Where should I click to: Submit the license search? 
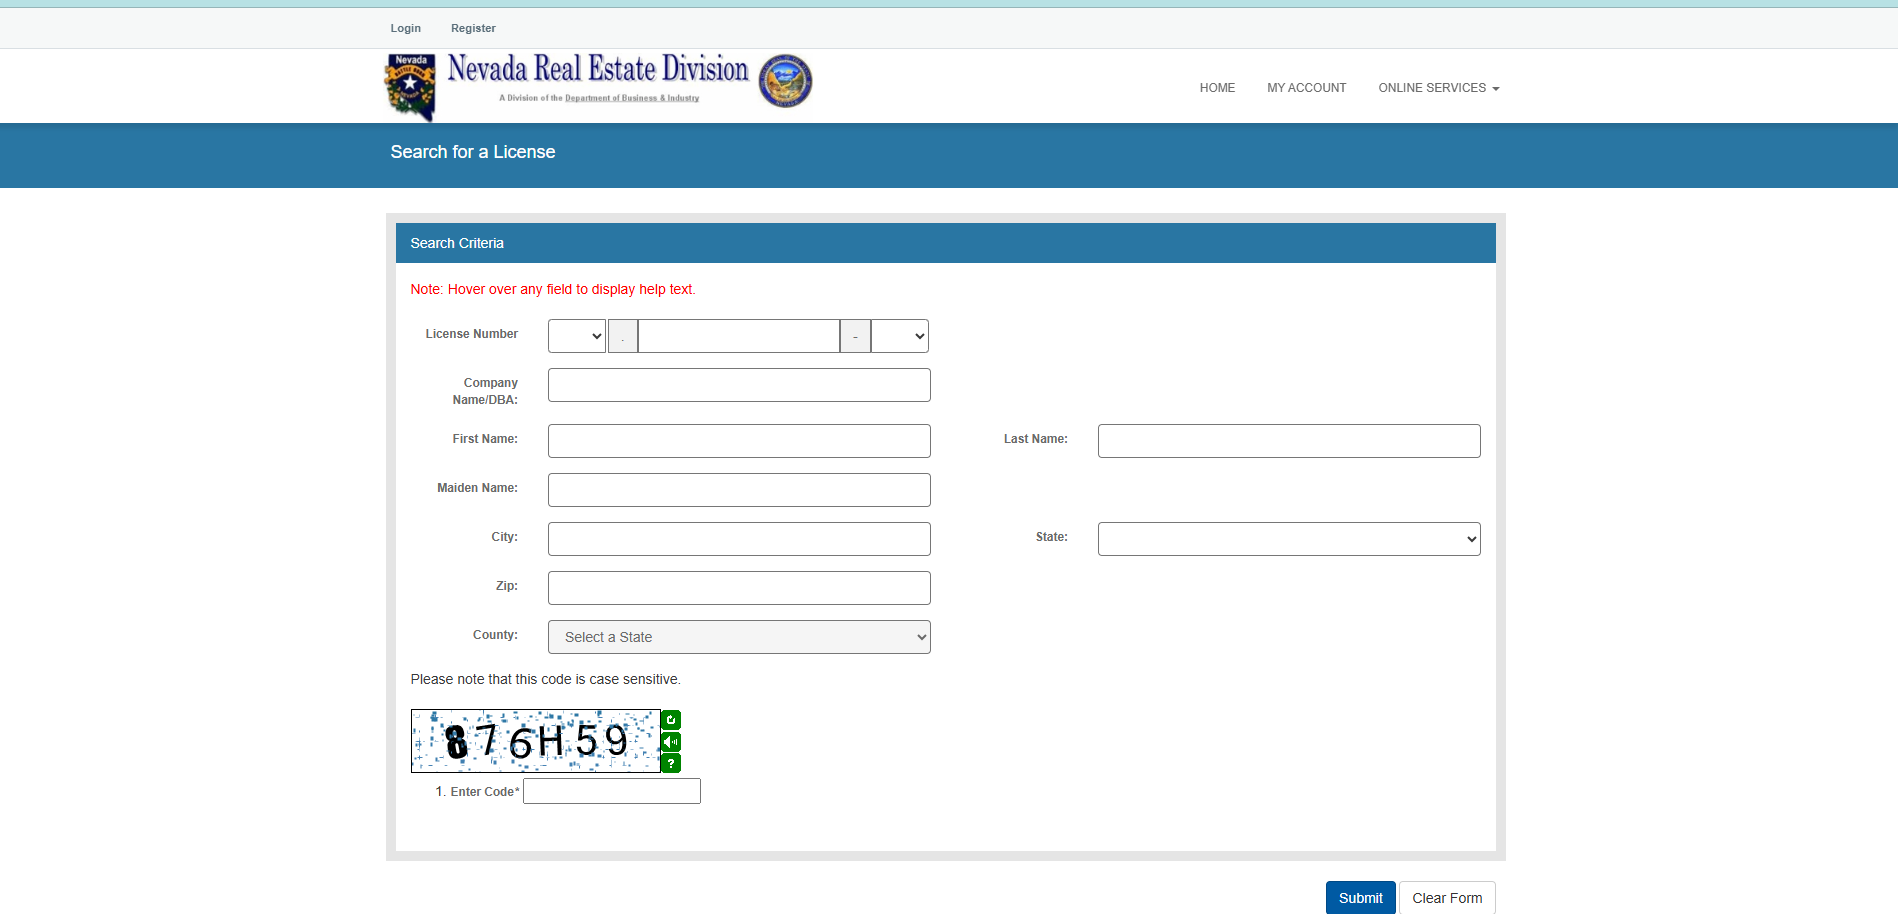[x=1360, y=898]
